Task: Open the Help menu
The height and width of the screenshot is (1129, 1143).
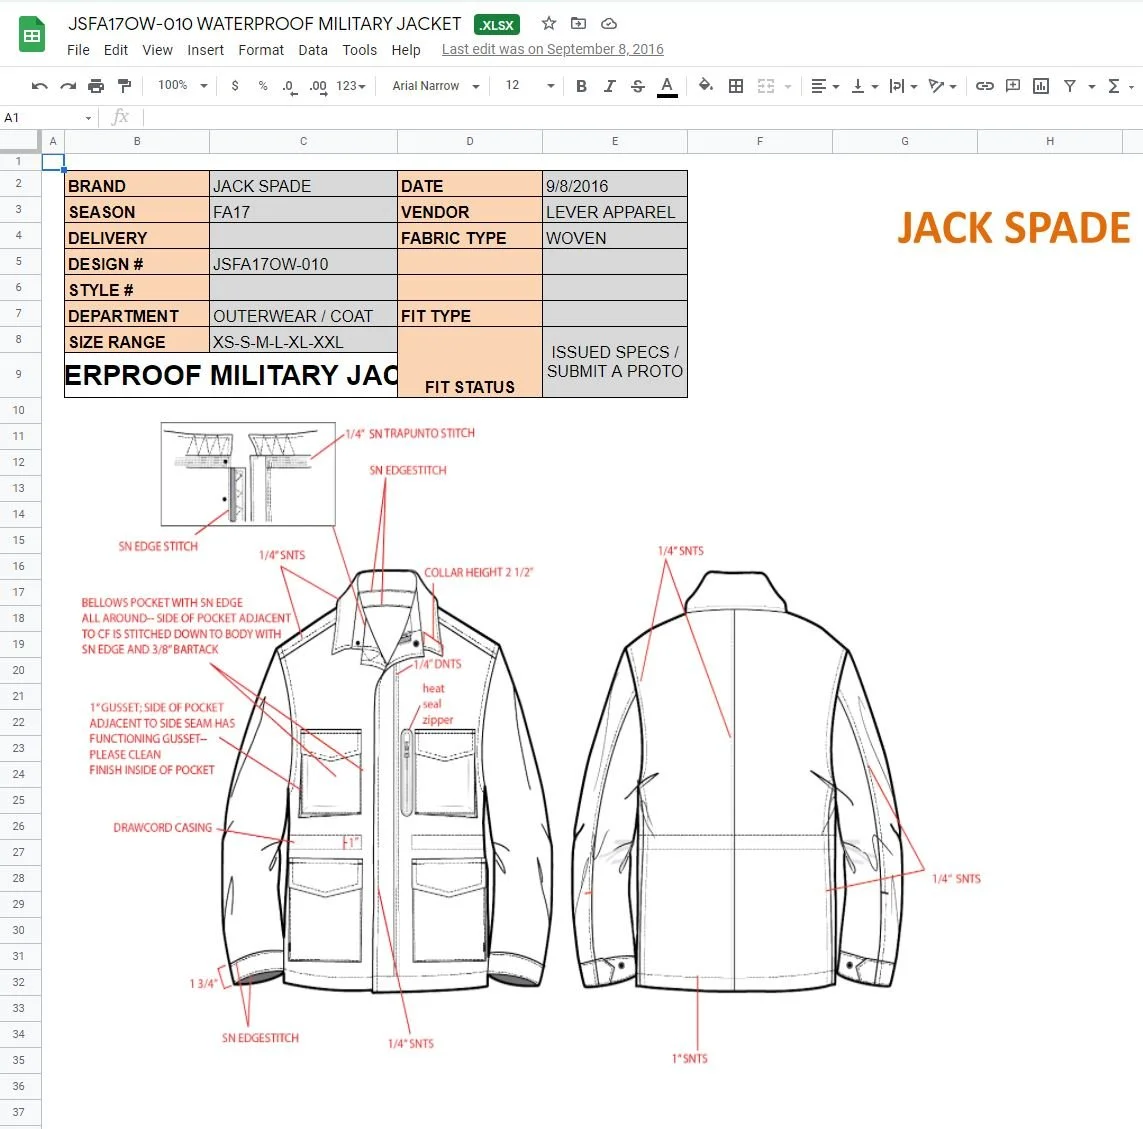Action: point(406,50)
